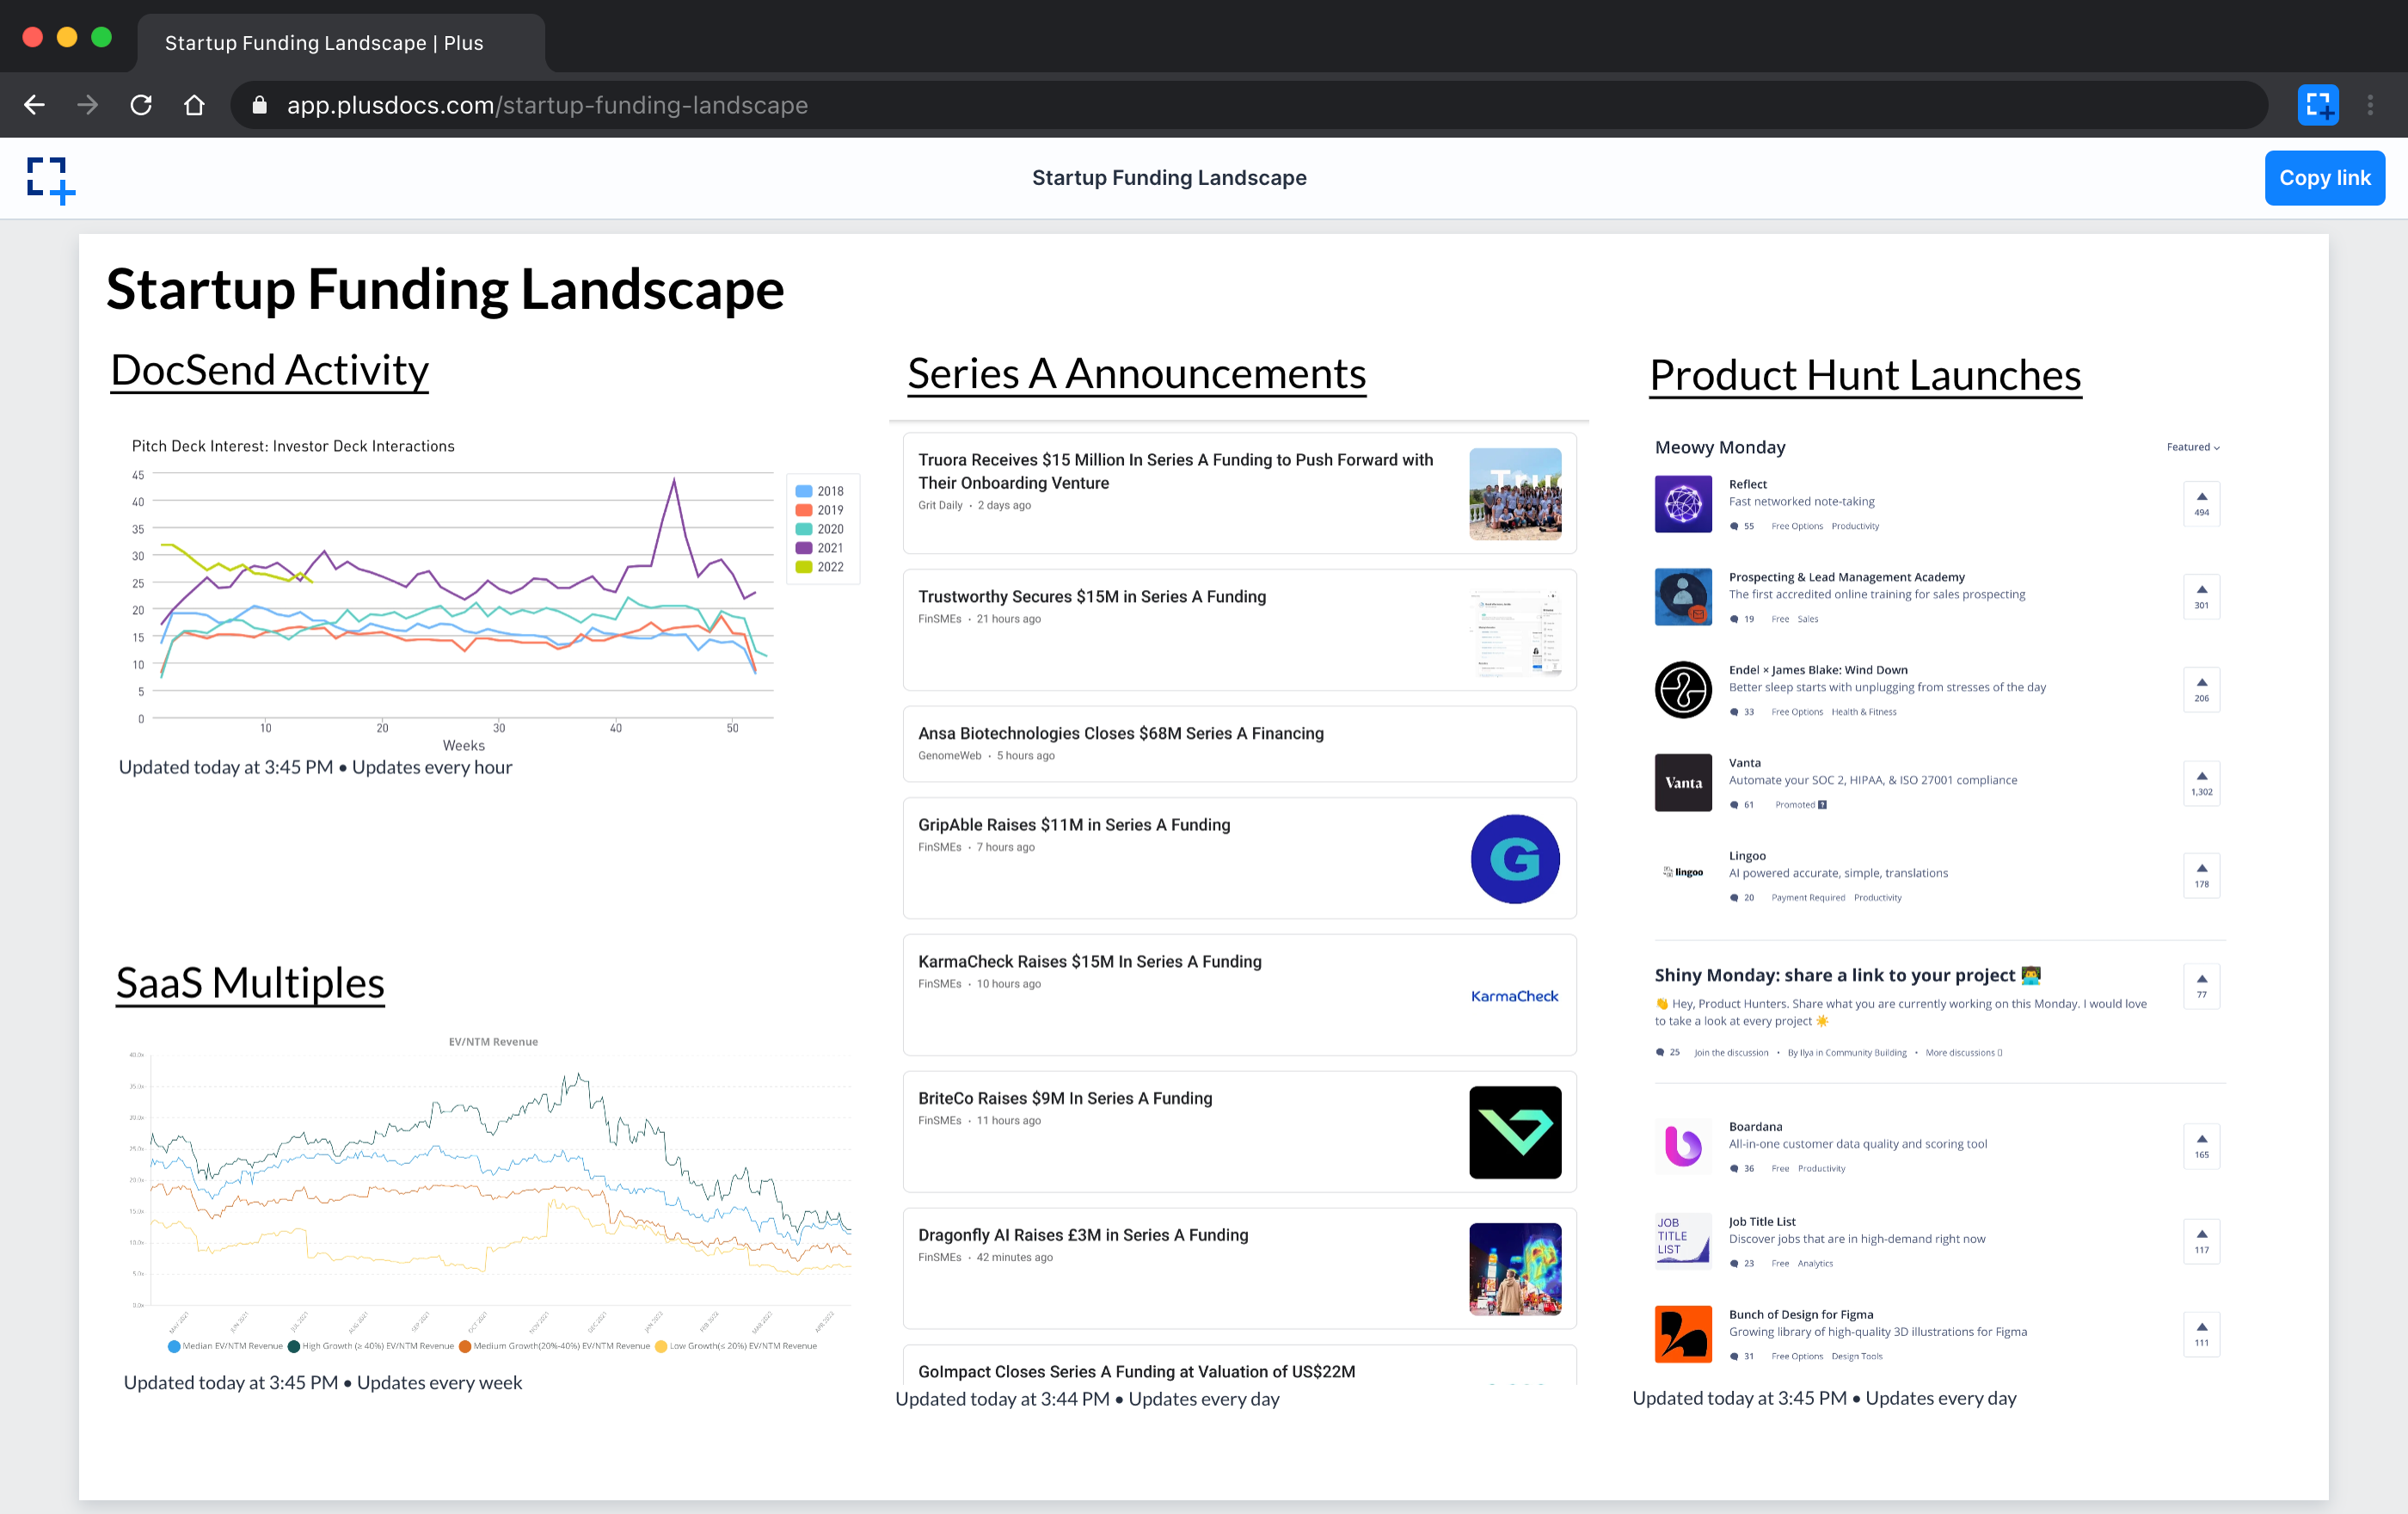This screenshot has width=2408, height=1514.
Task: Open GripAble Raises $11M headline
Action: coord(1074,825)
